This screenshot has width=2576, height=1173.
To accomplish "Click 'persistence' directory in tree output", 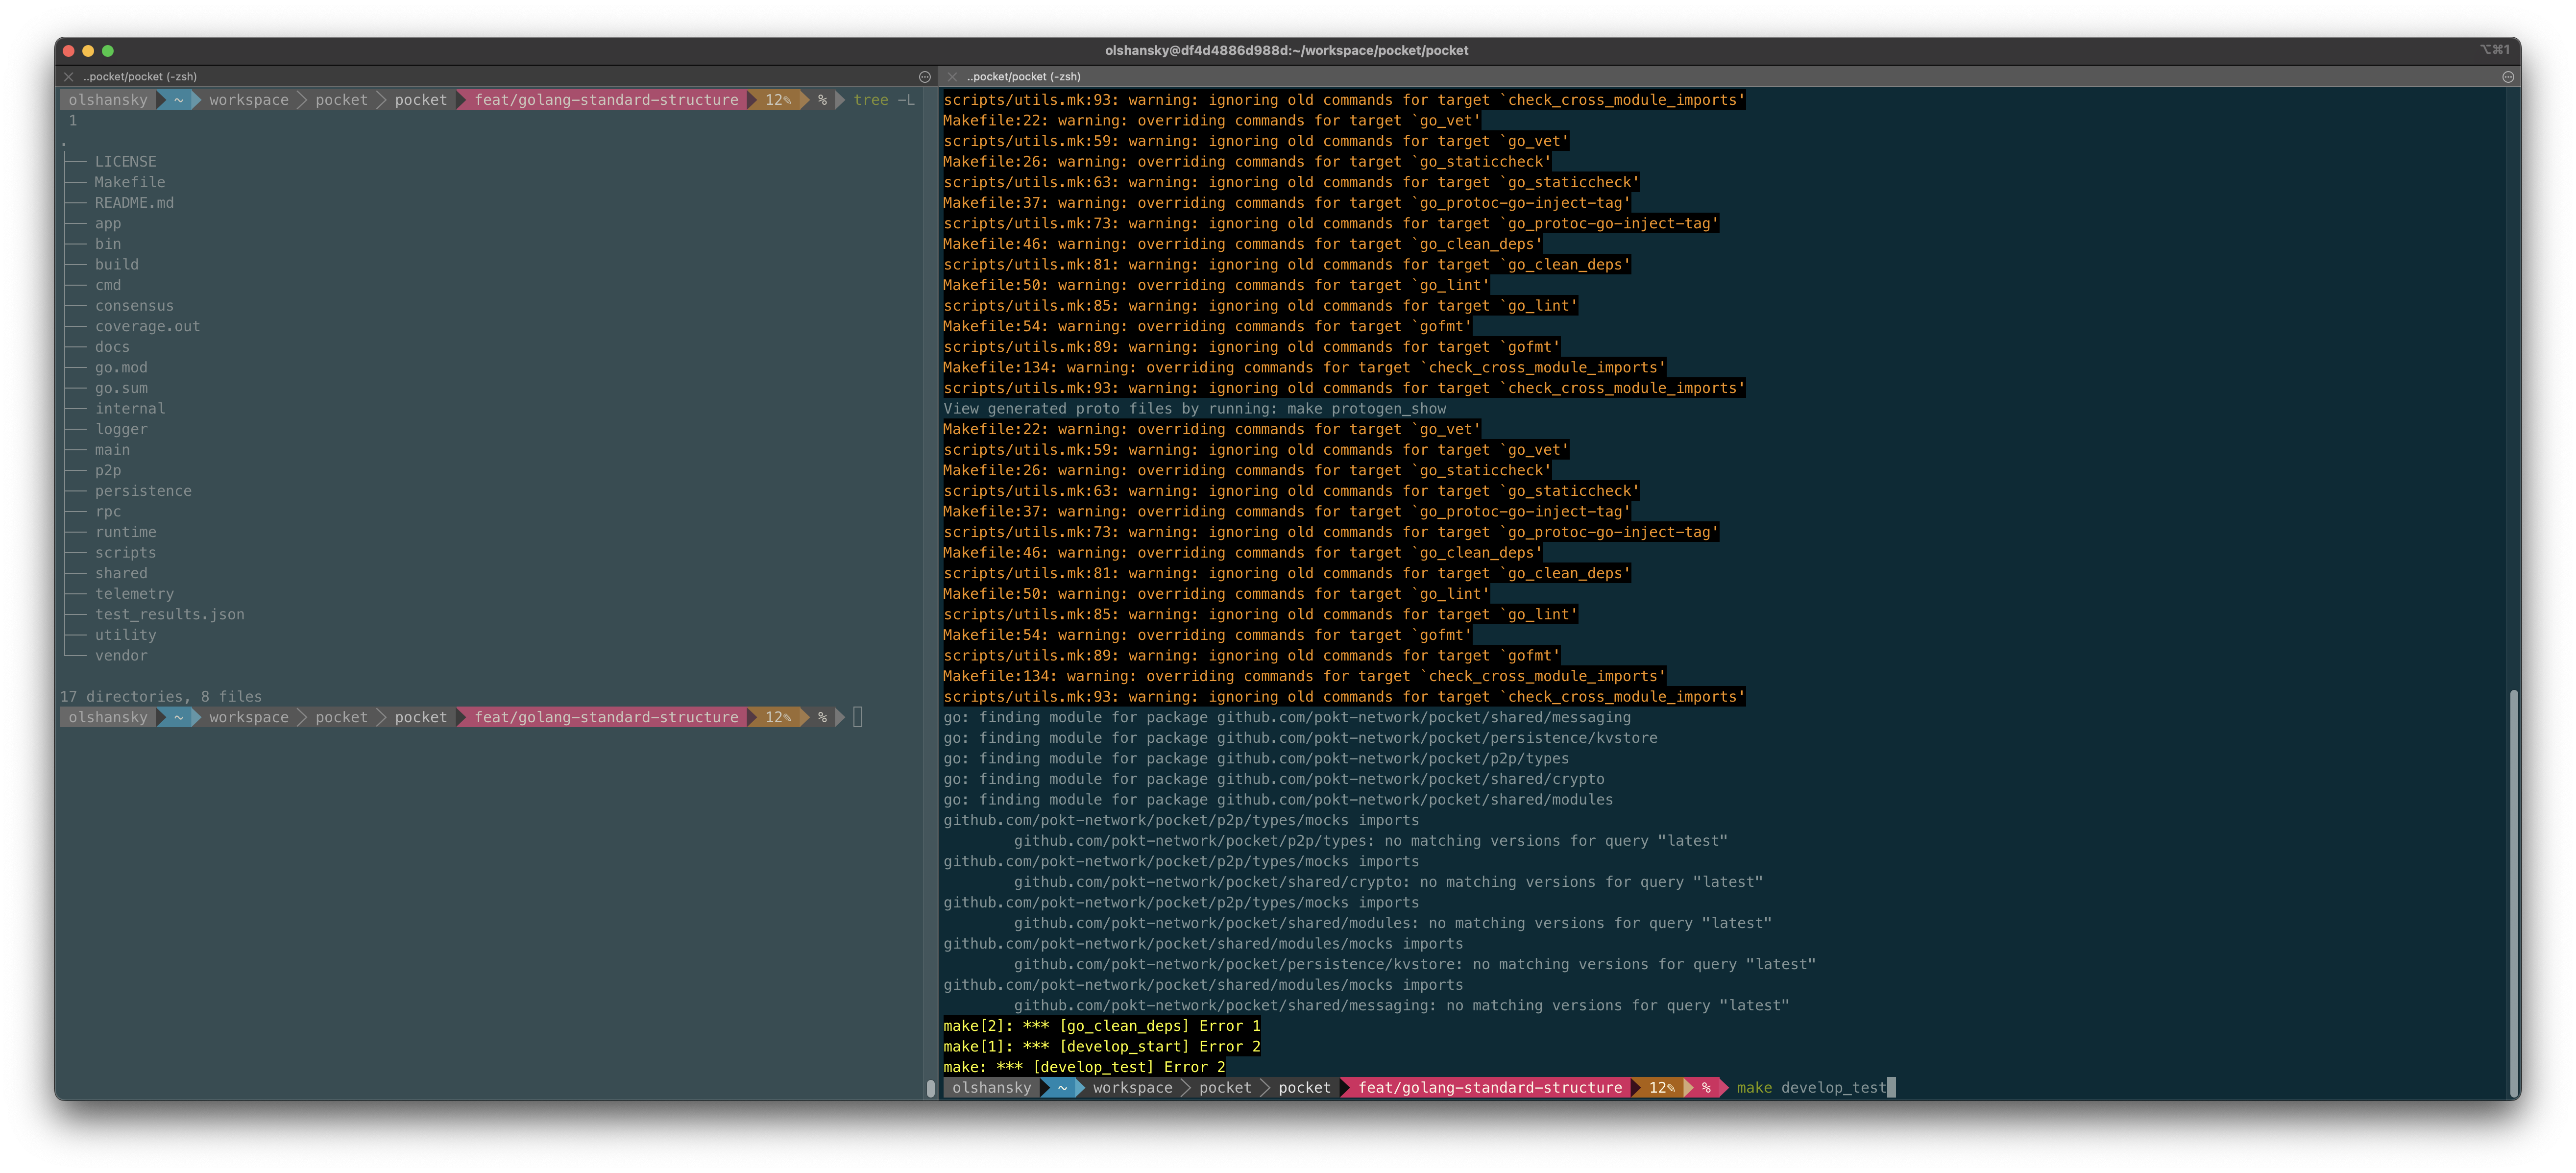I will 143,491.
